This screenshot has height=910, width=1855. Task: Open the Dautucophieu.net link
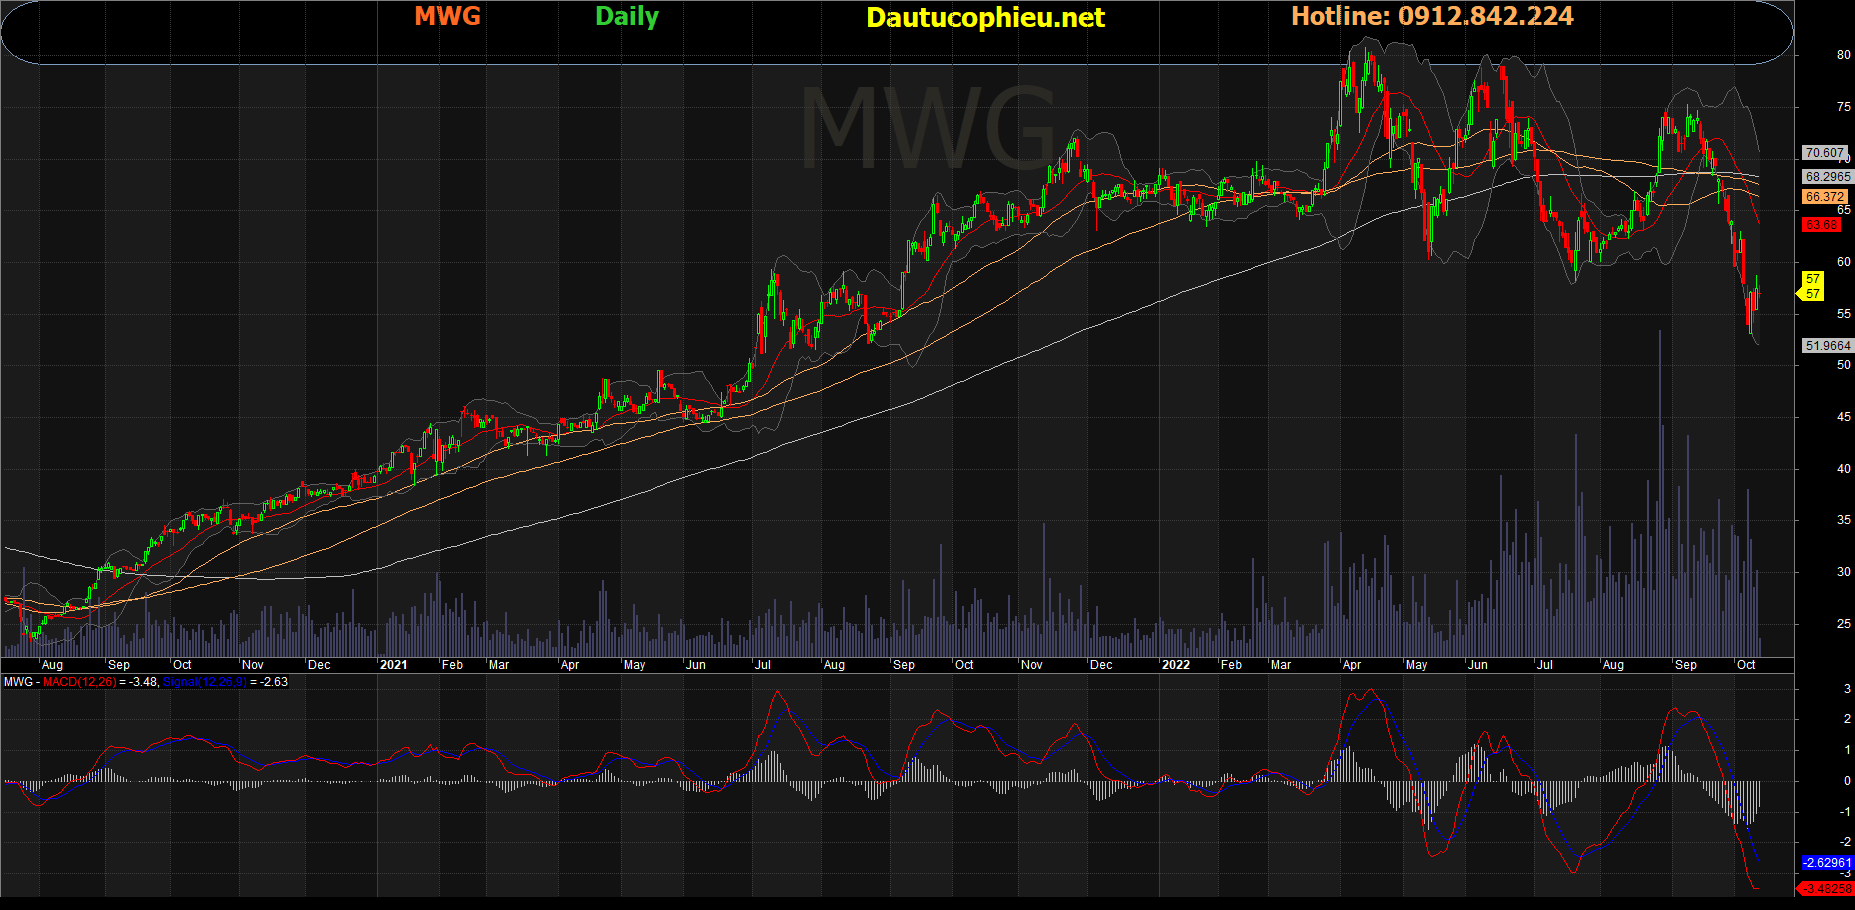pos(985,18)
